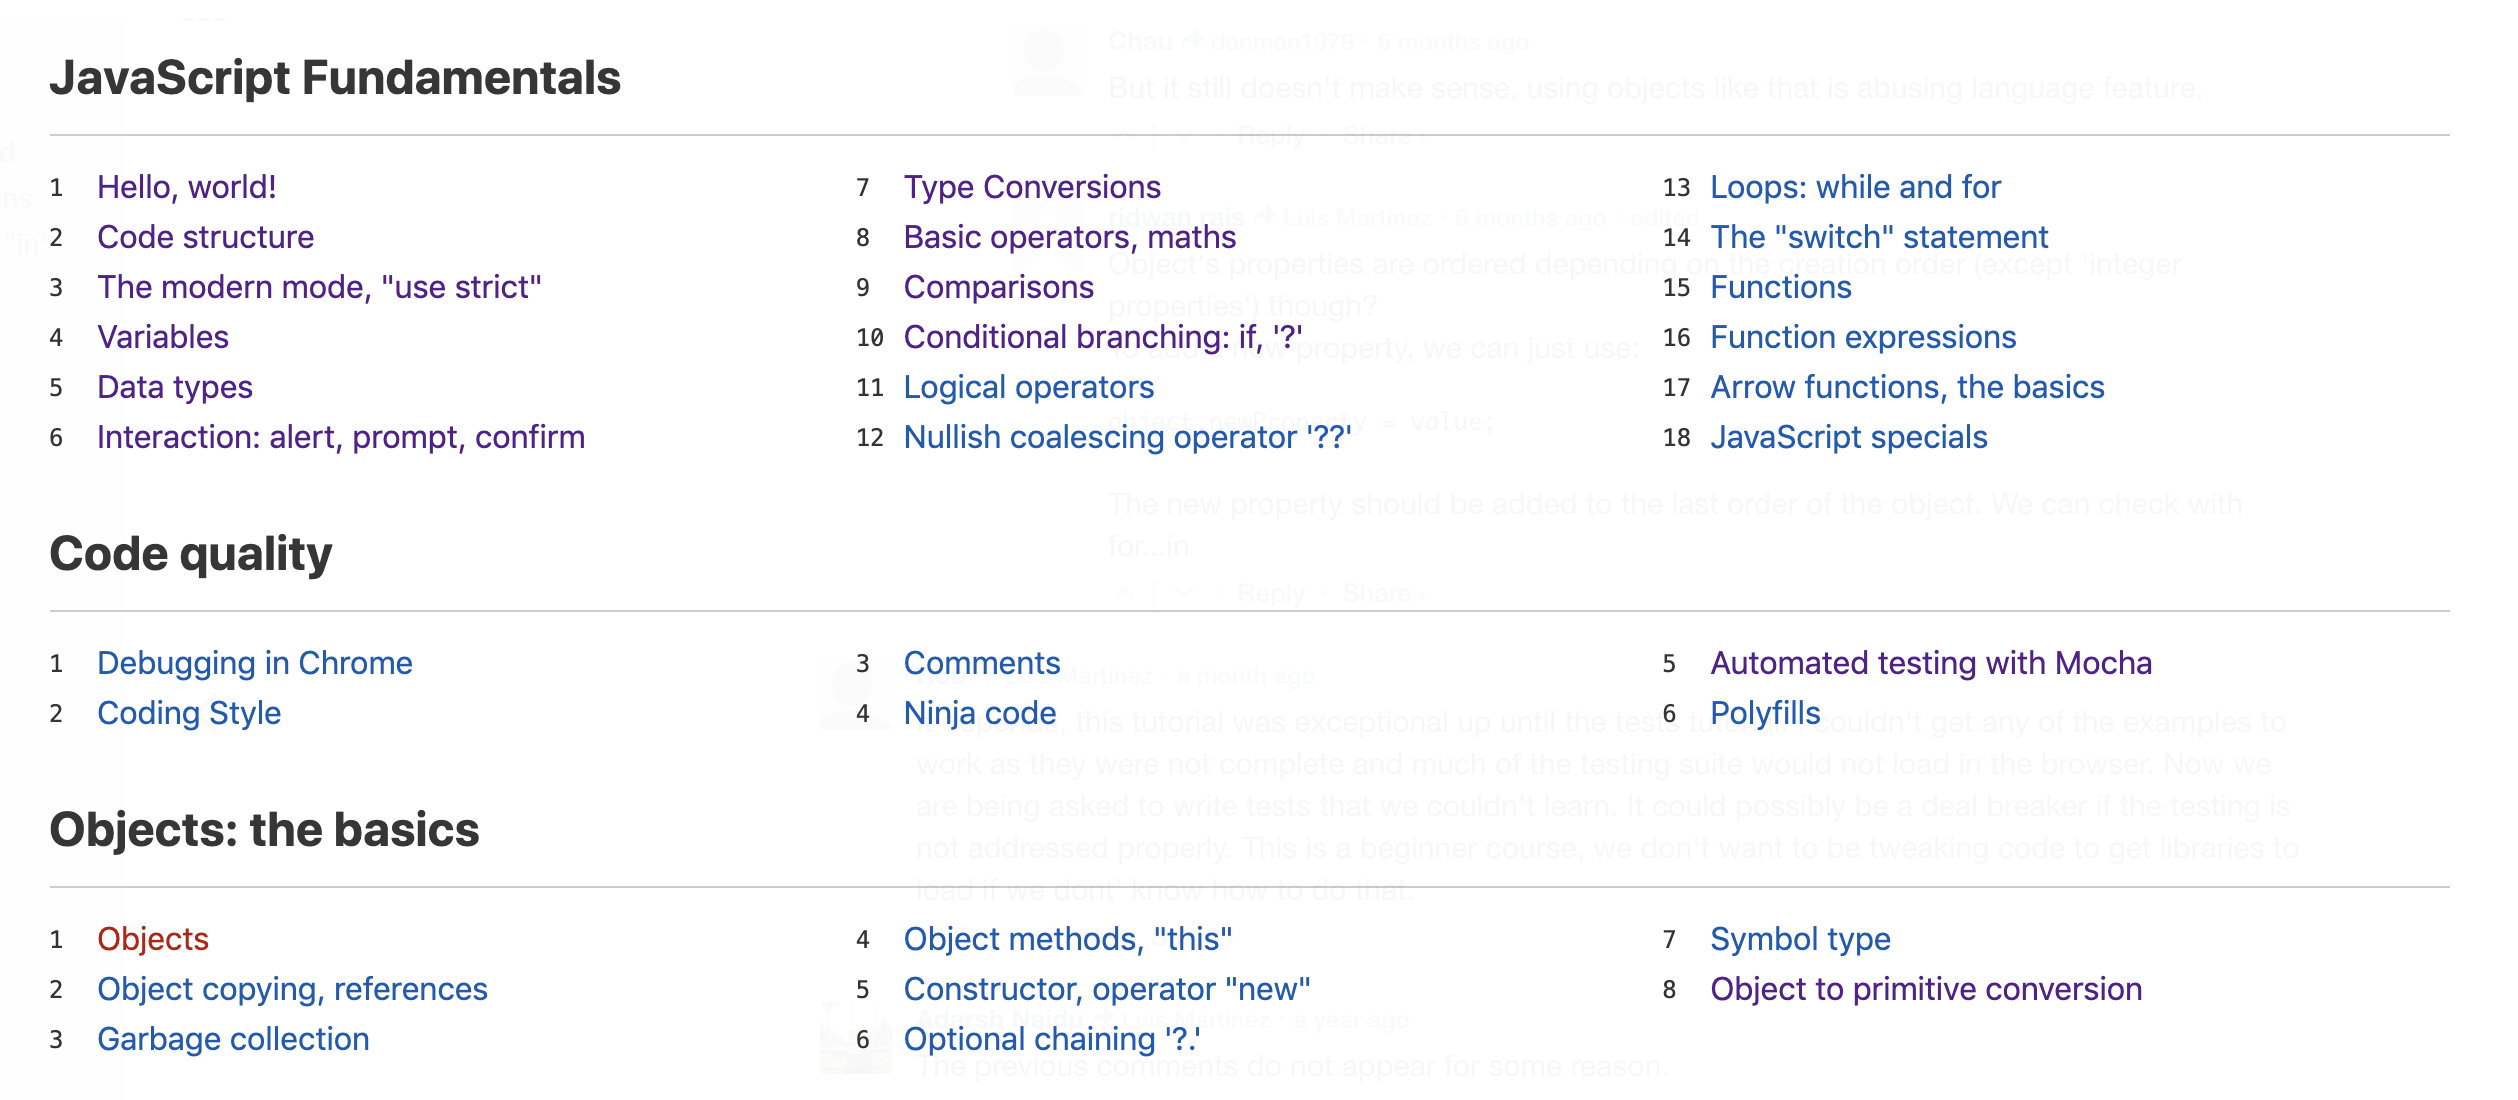The width and height of the screenshot is (2518, 1100).
Task: Open Interaction: alert, prompt, confirm
Action: click(x=340, y=437)
